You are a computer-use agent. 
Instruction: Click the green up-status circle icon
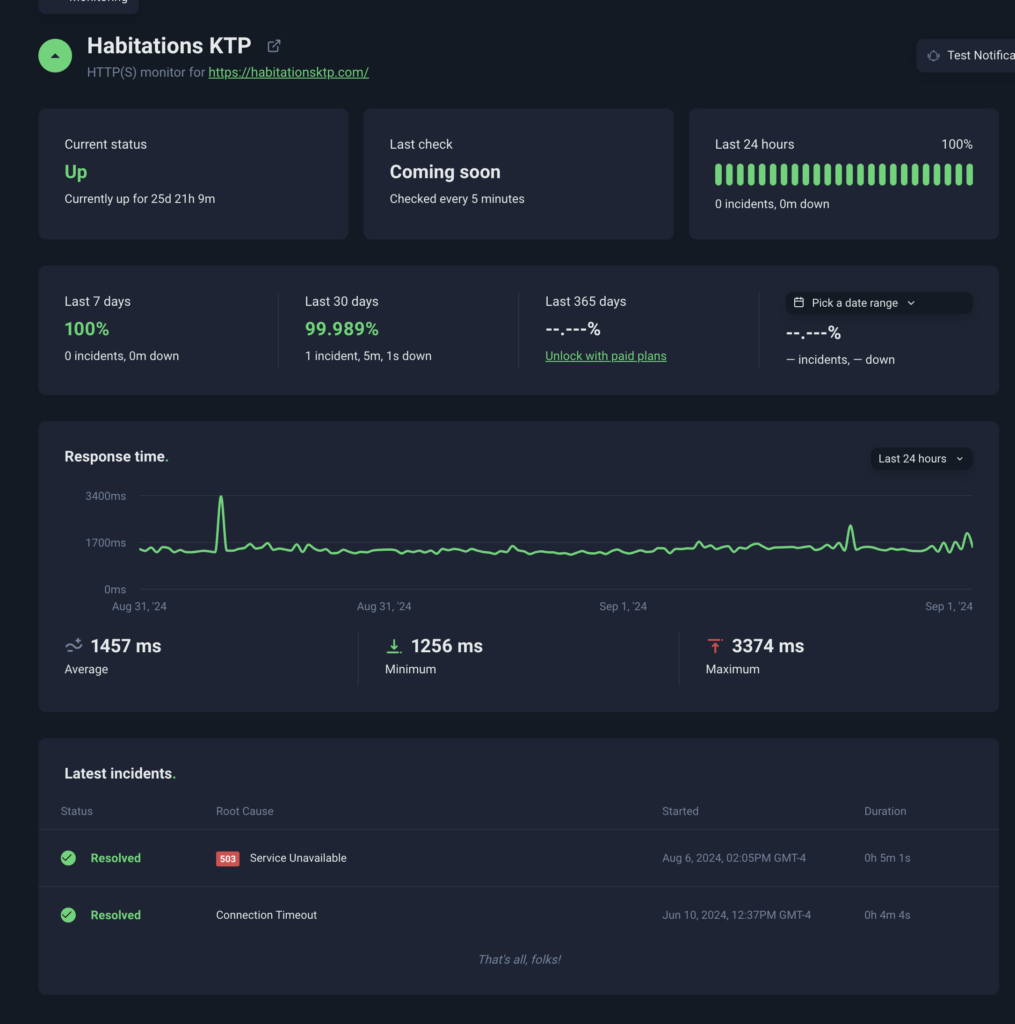tap(55, 56)
